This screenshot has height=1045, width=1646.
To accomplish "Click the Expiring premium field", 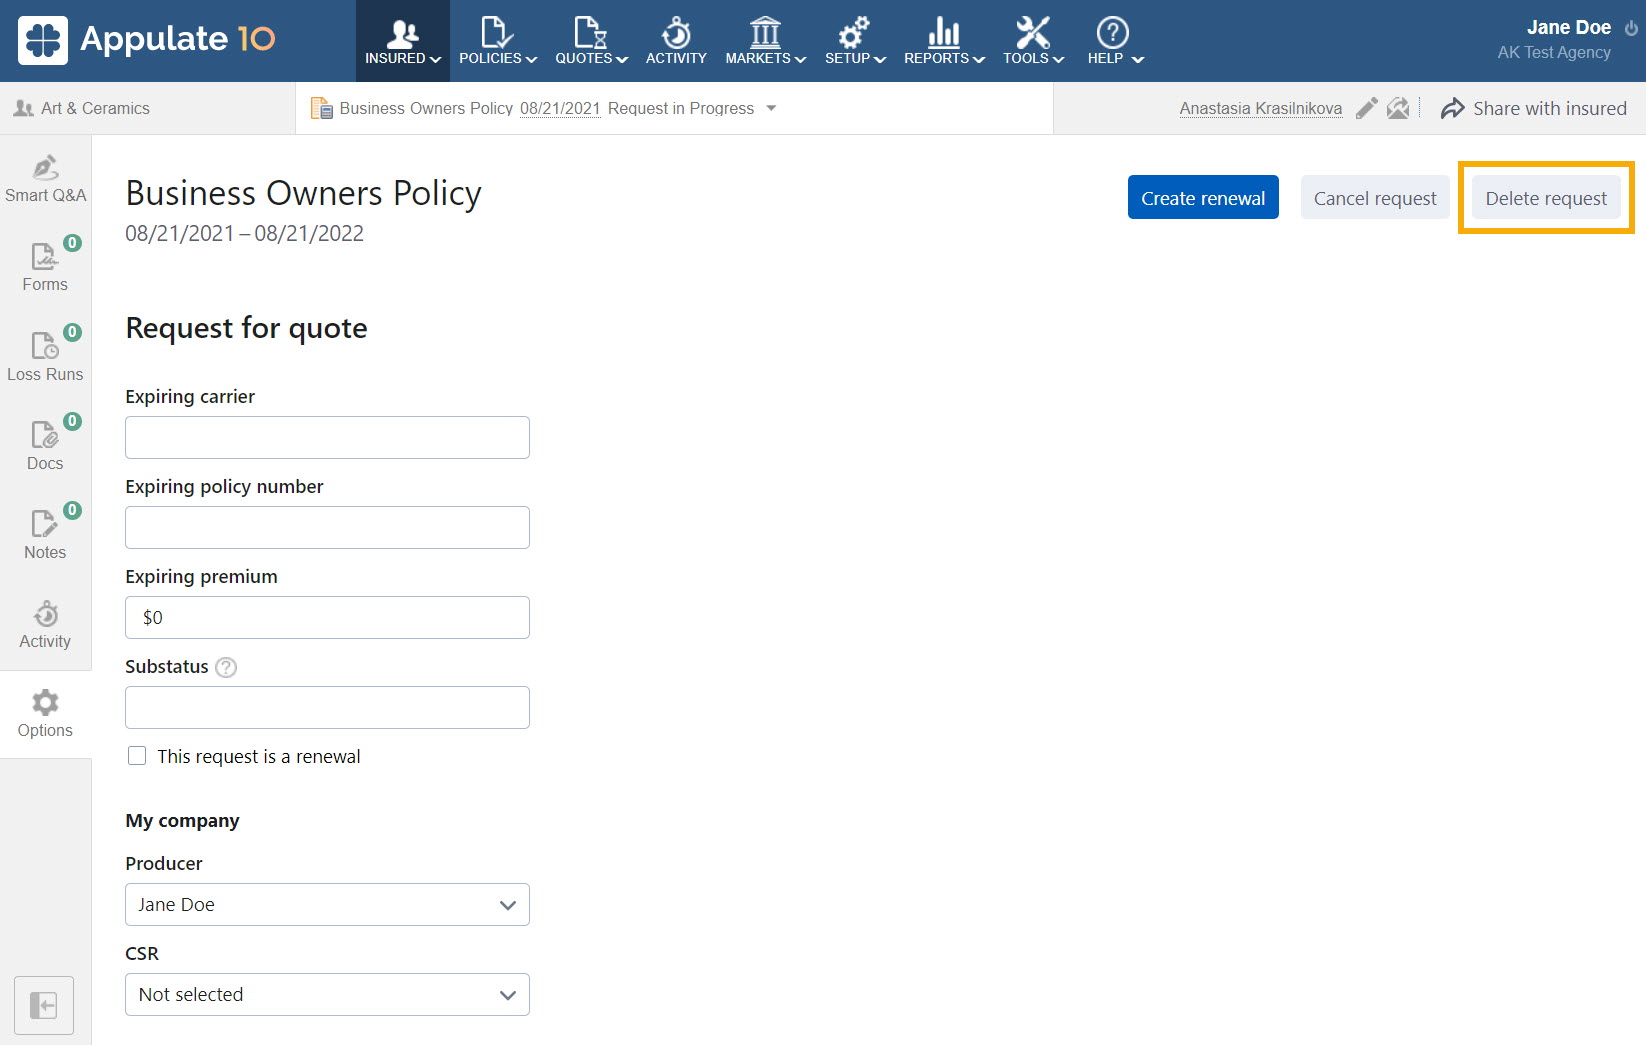I will click(327, 617).
